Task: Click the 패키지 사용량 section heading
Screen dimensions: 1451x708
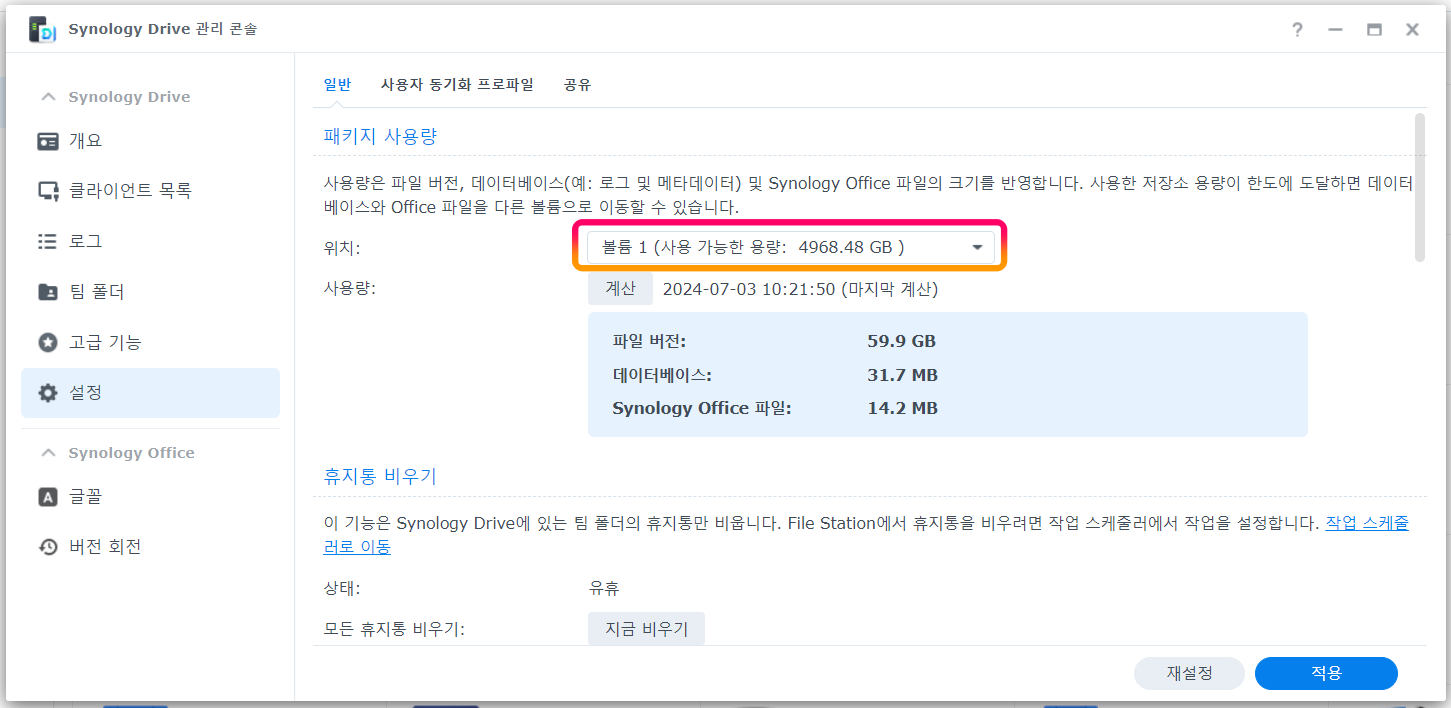Action: click(x=380, y=137)
